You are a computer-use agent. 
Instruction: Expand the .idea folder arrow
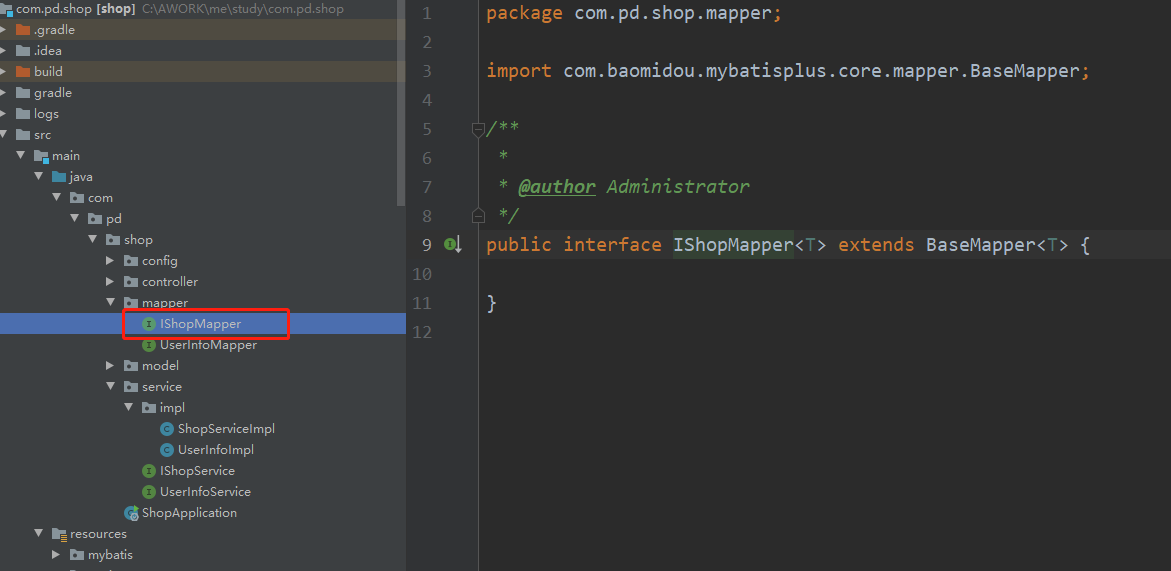coord(4,51)
